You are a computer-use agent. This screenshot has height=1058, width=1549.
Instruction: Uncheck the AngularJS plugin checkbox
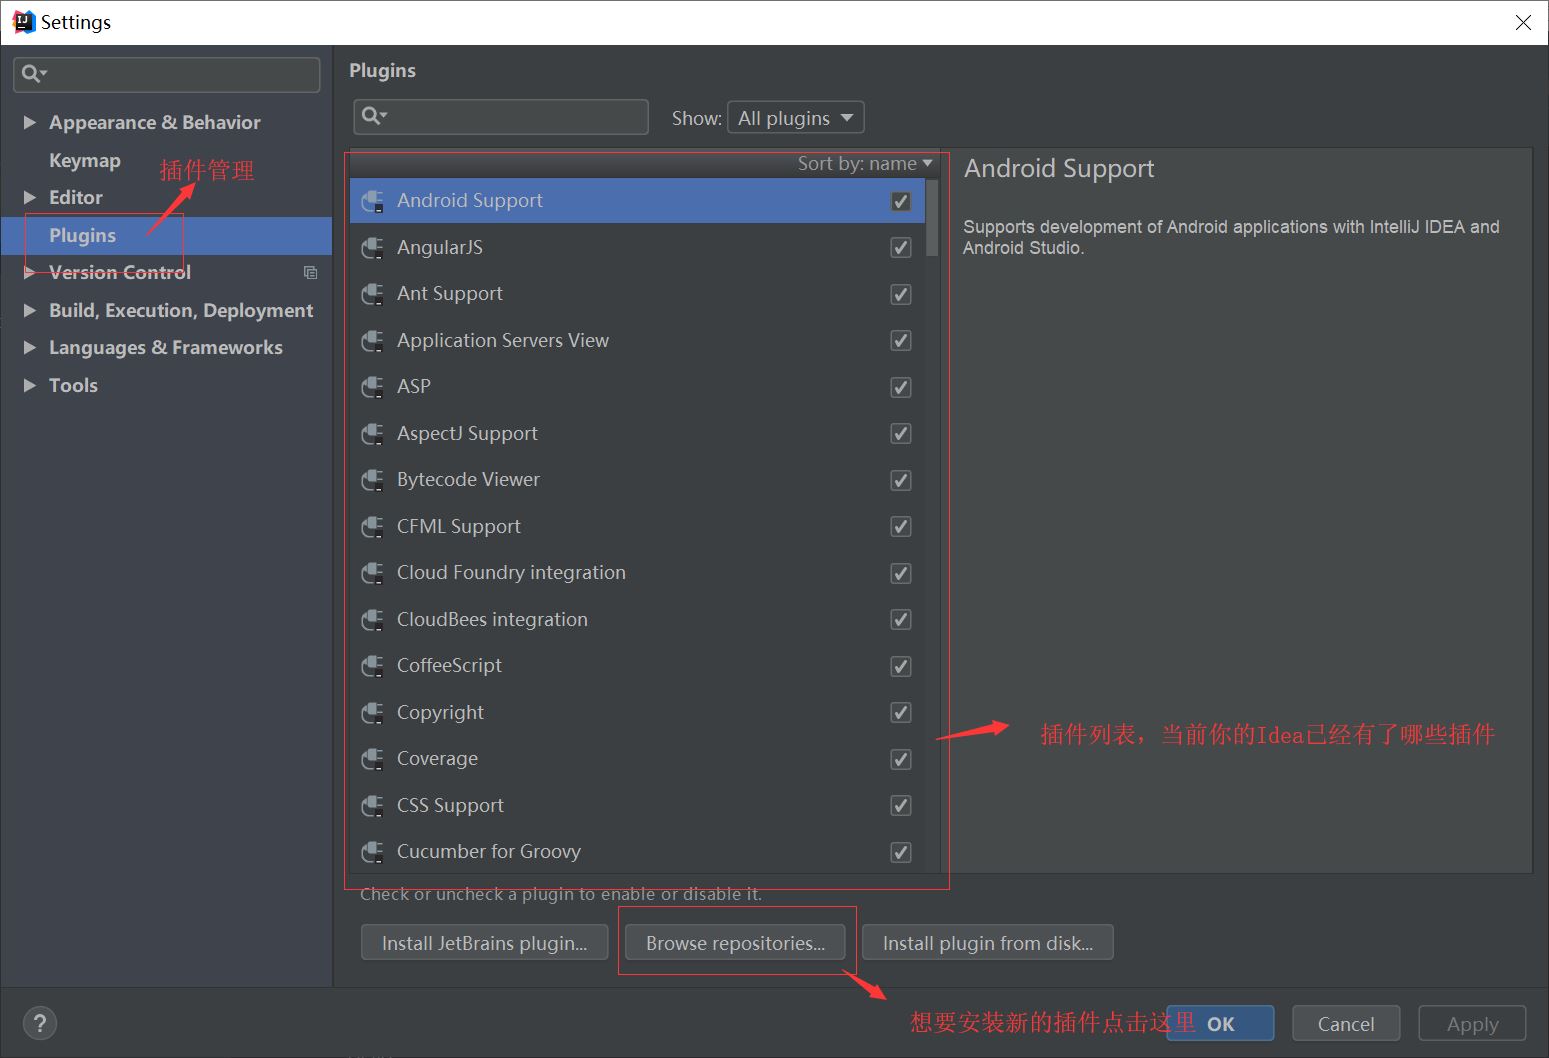(901, 248)
